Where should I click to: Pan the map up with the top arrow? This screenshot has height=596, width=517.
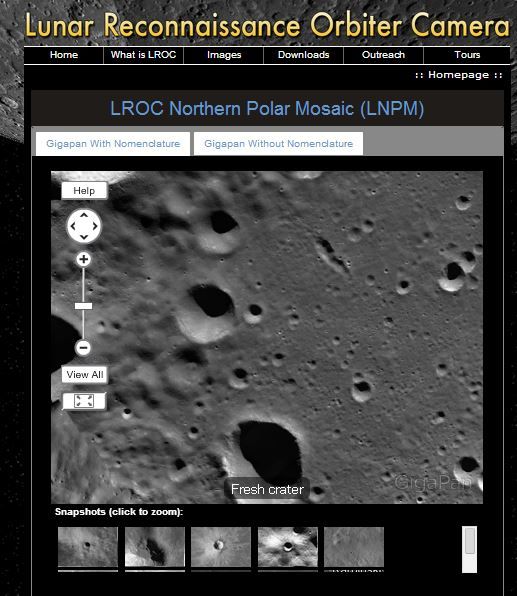[84, 216]
